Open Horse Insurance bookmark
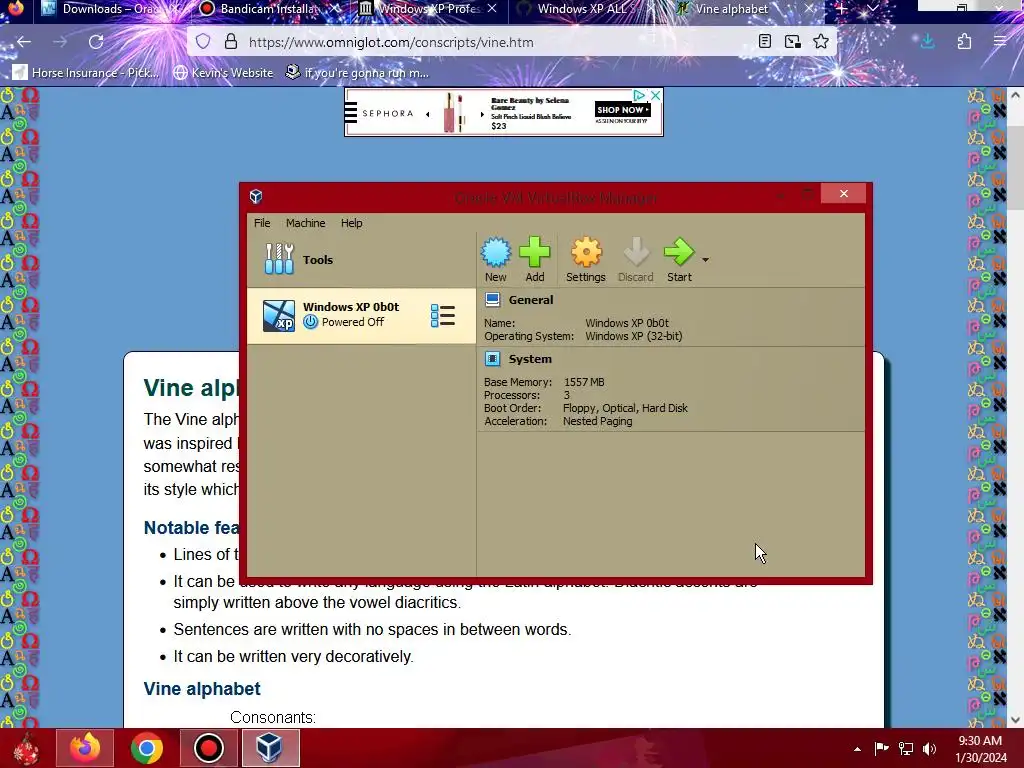Viewport: 1024px width, 768px height. point(86,72)
